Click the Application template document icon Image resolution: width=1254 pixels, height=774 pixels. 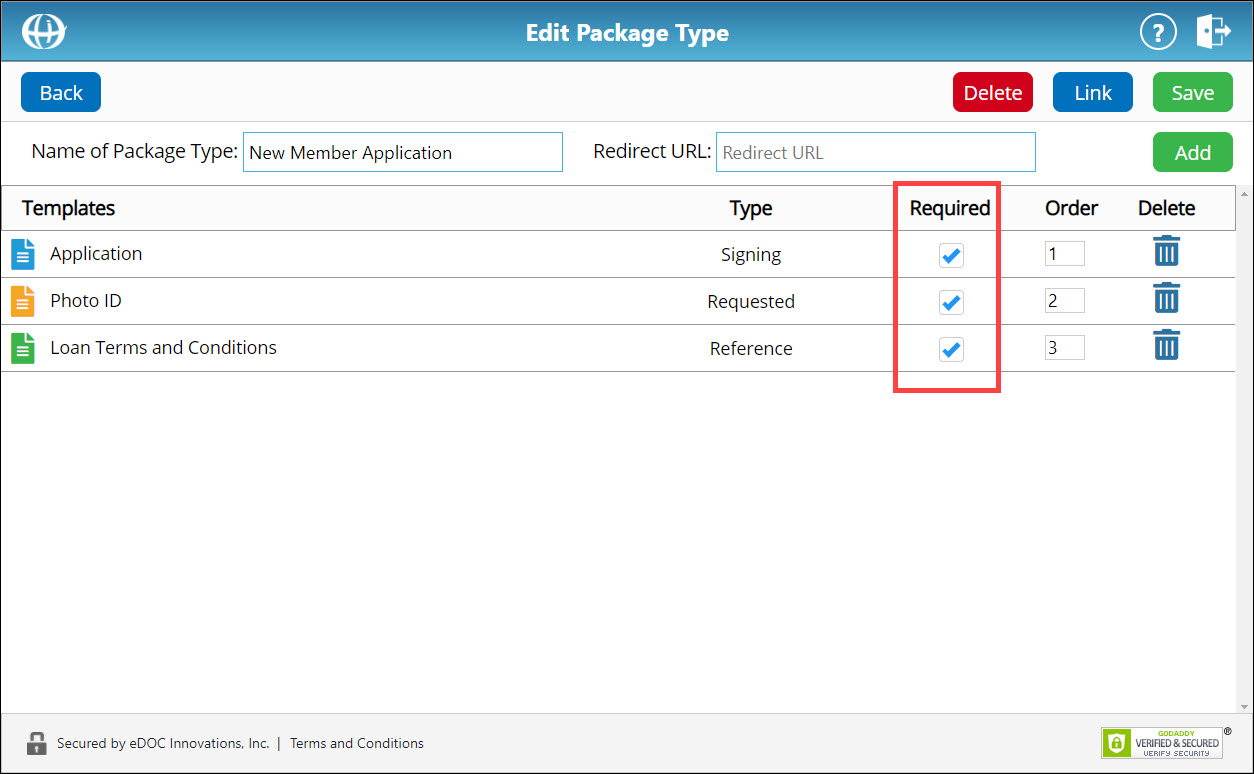[23, 254]
